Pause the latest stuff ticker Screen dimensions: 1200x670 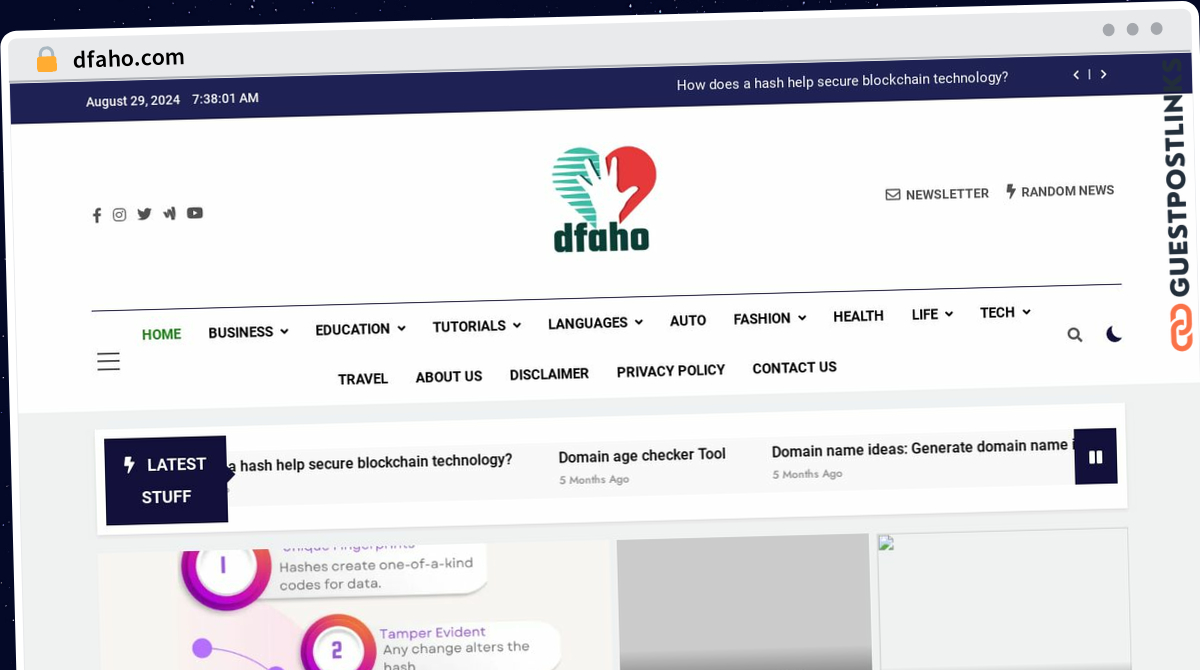tap(1096, 457)
